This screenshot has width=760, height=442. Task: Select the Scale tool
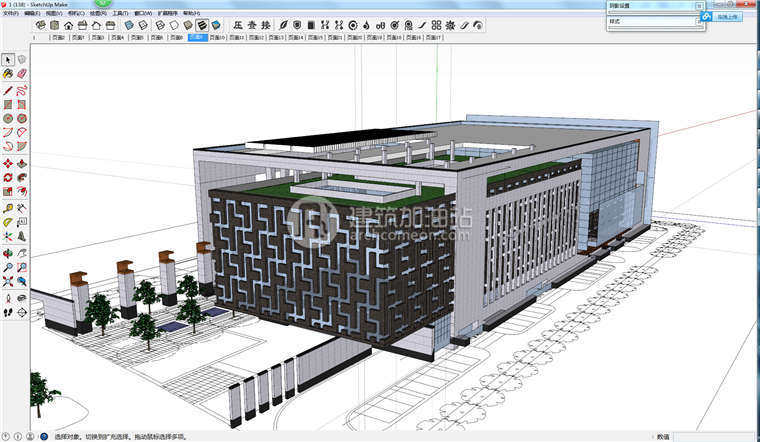(8, 192)
